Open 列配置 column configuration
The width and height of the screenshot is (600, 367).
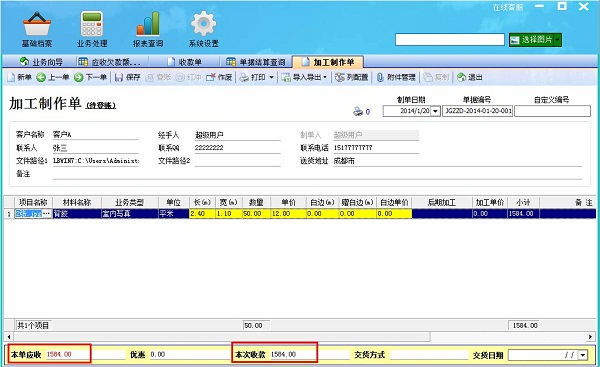[352, 77]
